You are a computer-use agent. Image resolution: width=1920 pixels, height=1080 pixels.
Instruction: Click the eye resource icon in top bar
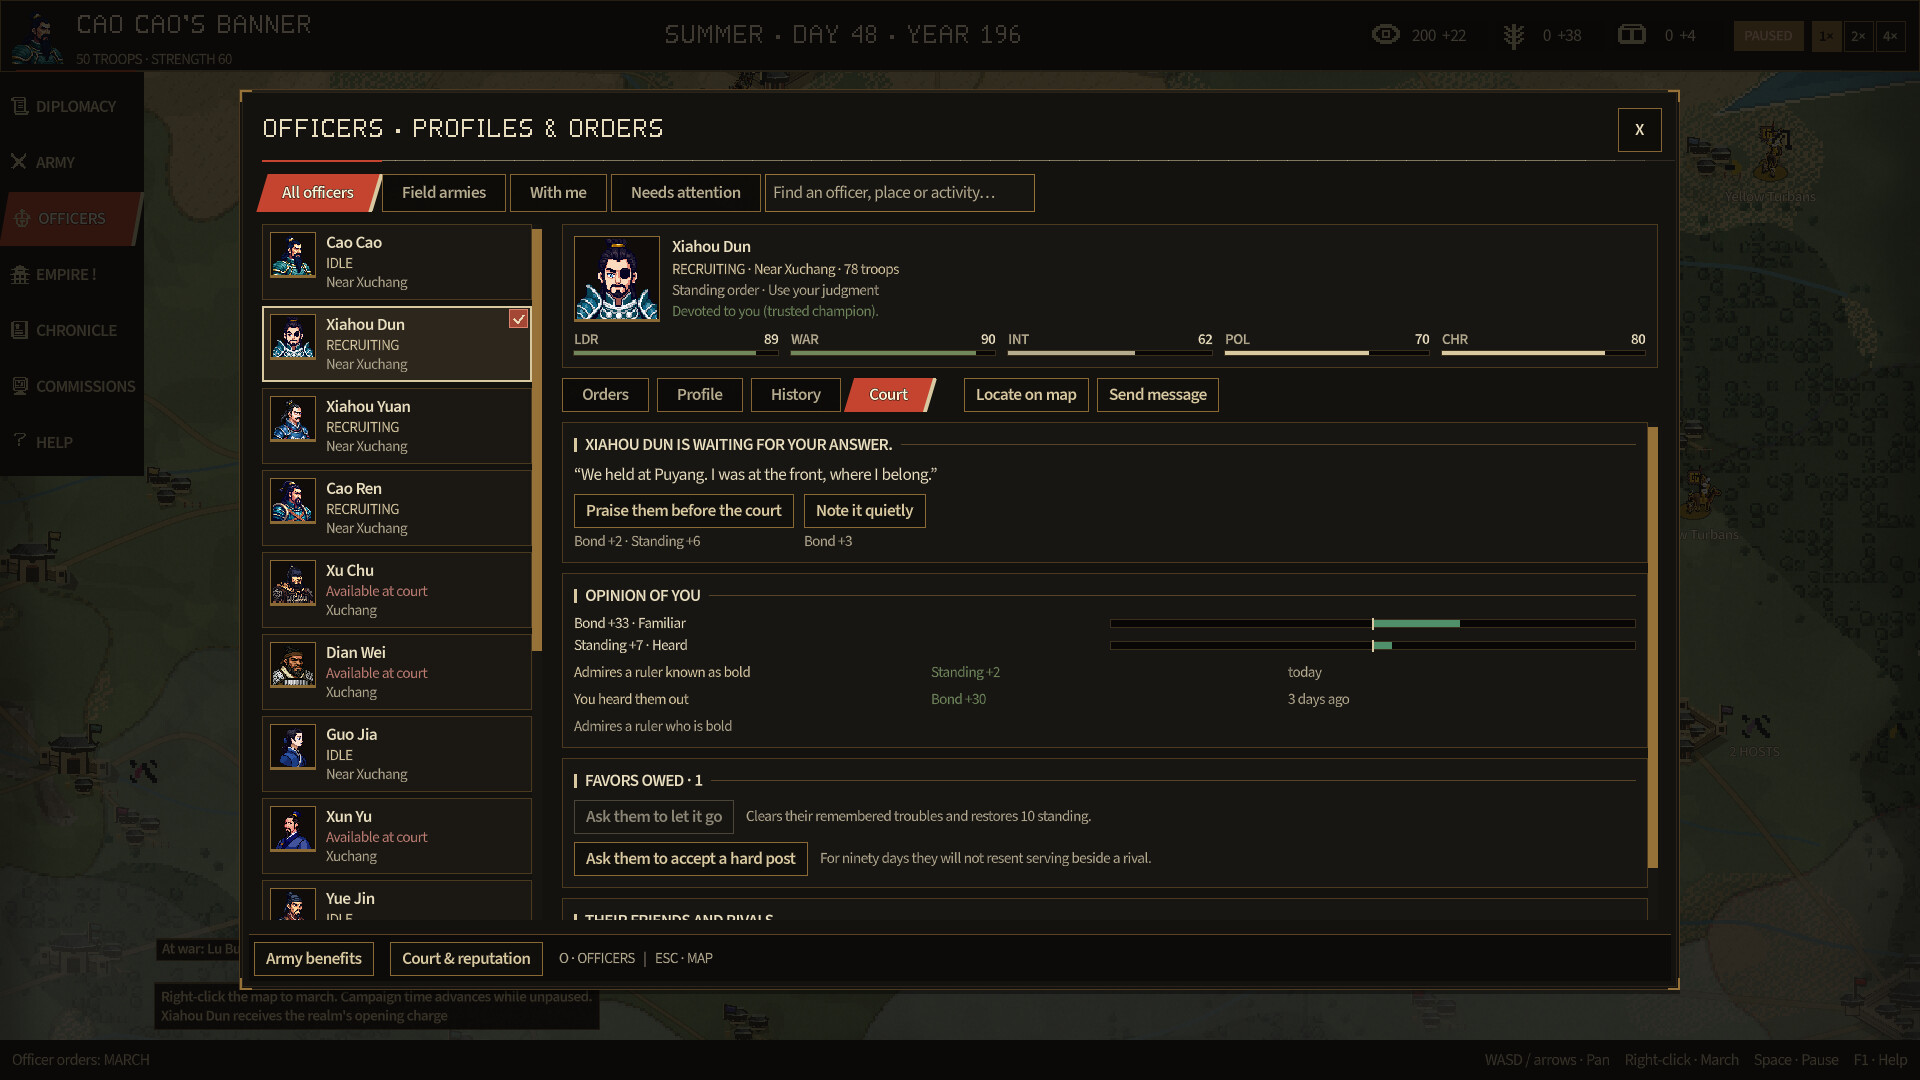click(x=1385, y=35)
